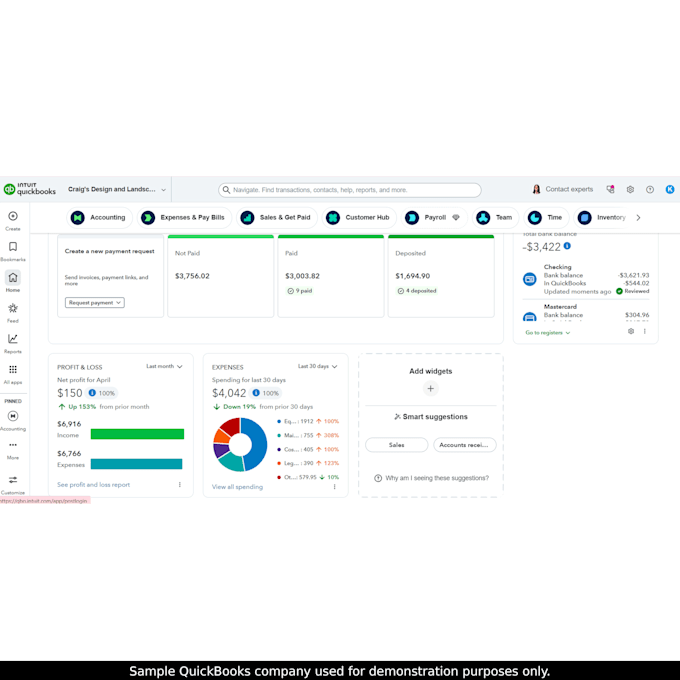This screenshot has height=680, width=680.
Task: Open the Create menu in sidebar
Action: [13, 220]
